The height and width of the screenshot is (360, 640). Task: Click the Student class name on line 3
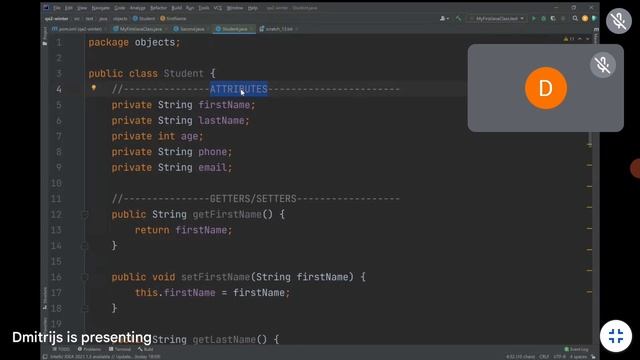[x=184, y=73]
